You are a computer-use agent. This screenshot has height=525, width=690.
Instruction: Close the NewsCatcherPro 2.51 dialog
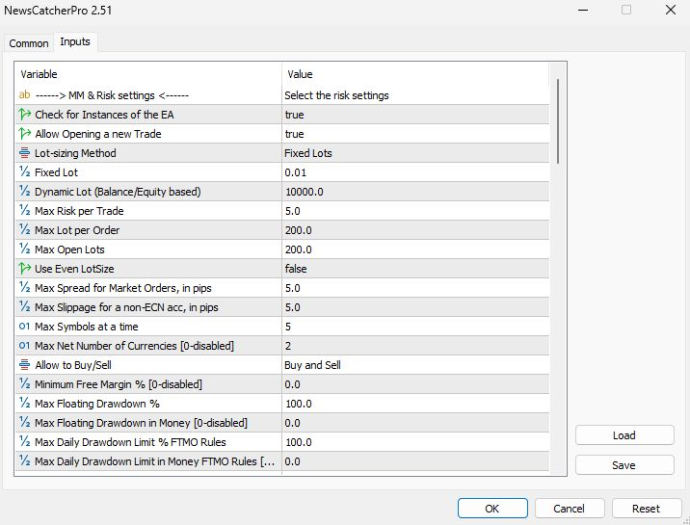click(x=670, y=10)
